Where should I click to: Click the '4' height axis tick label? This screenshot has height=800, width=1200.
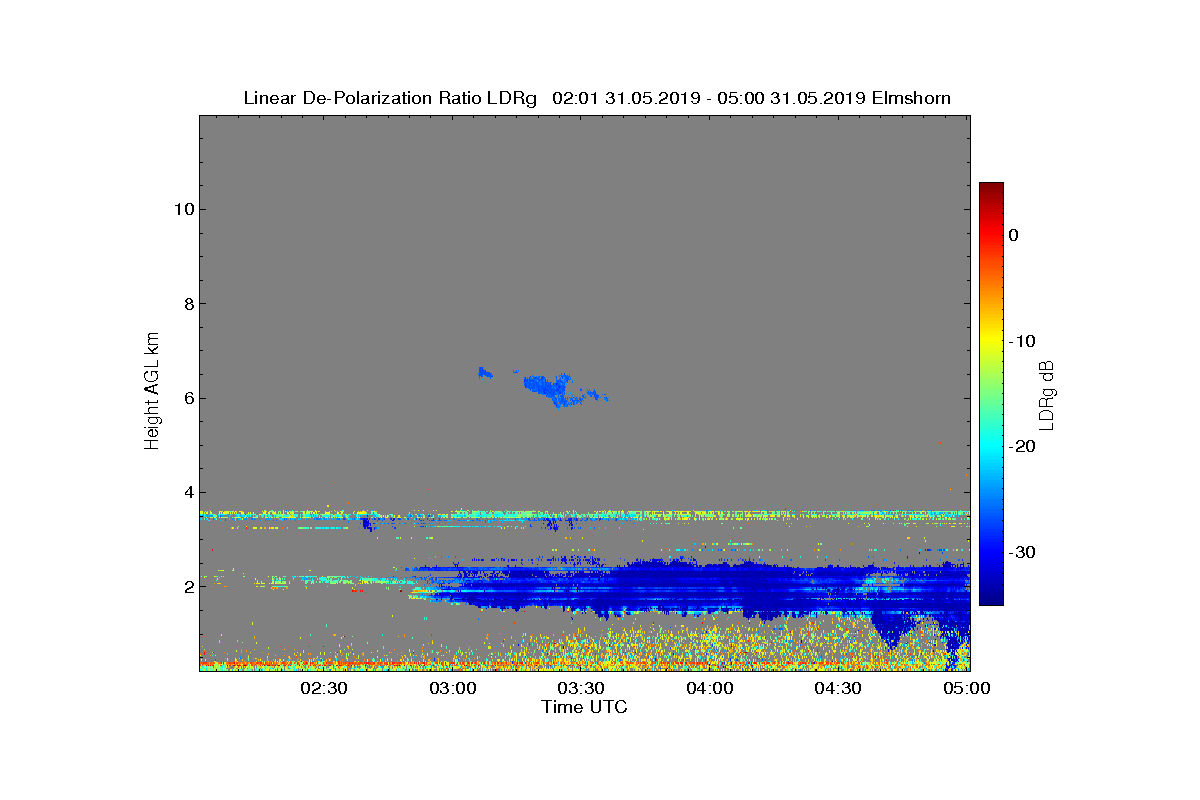coord(189,492)
